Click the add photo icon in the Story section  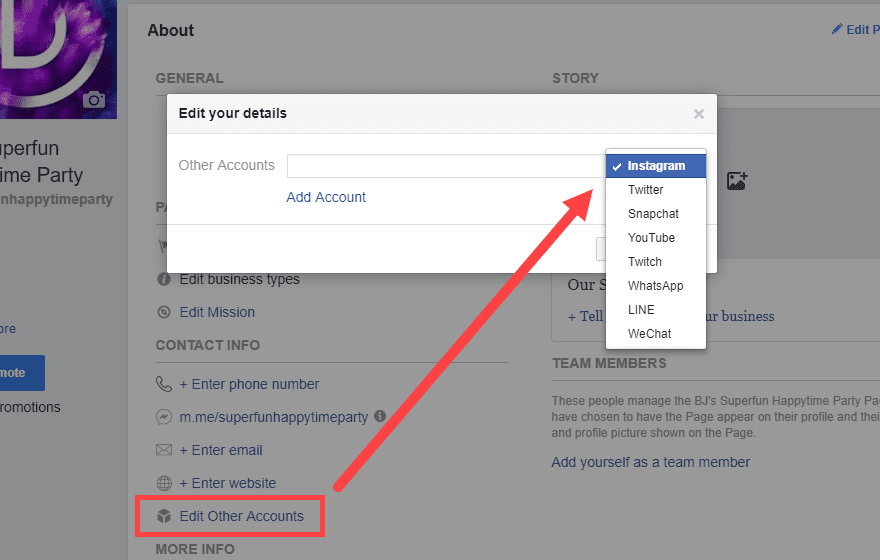point(737,181)
